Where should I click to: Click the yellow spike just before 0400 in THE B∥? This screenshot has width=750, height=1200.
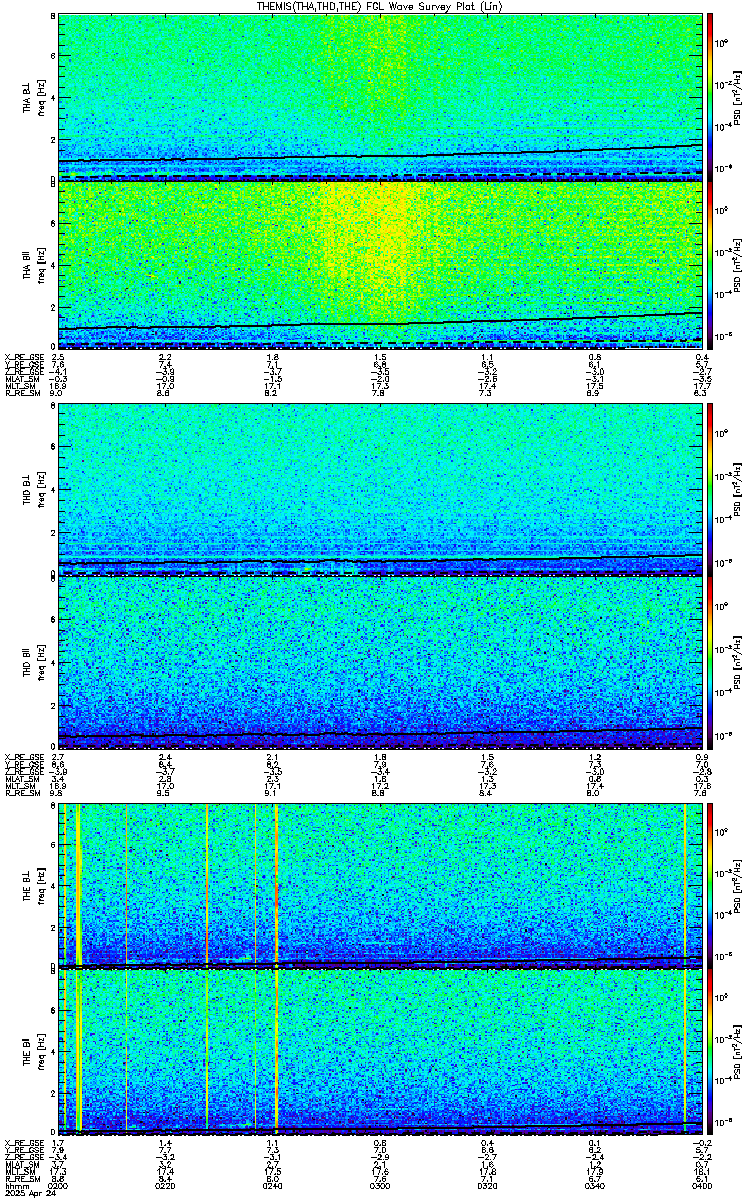(685, 1052)
